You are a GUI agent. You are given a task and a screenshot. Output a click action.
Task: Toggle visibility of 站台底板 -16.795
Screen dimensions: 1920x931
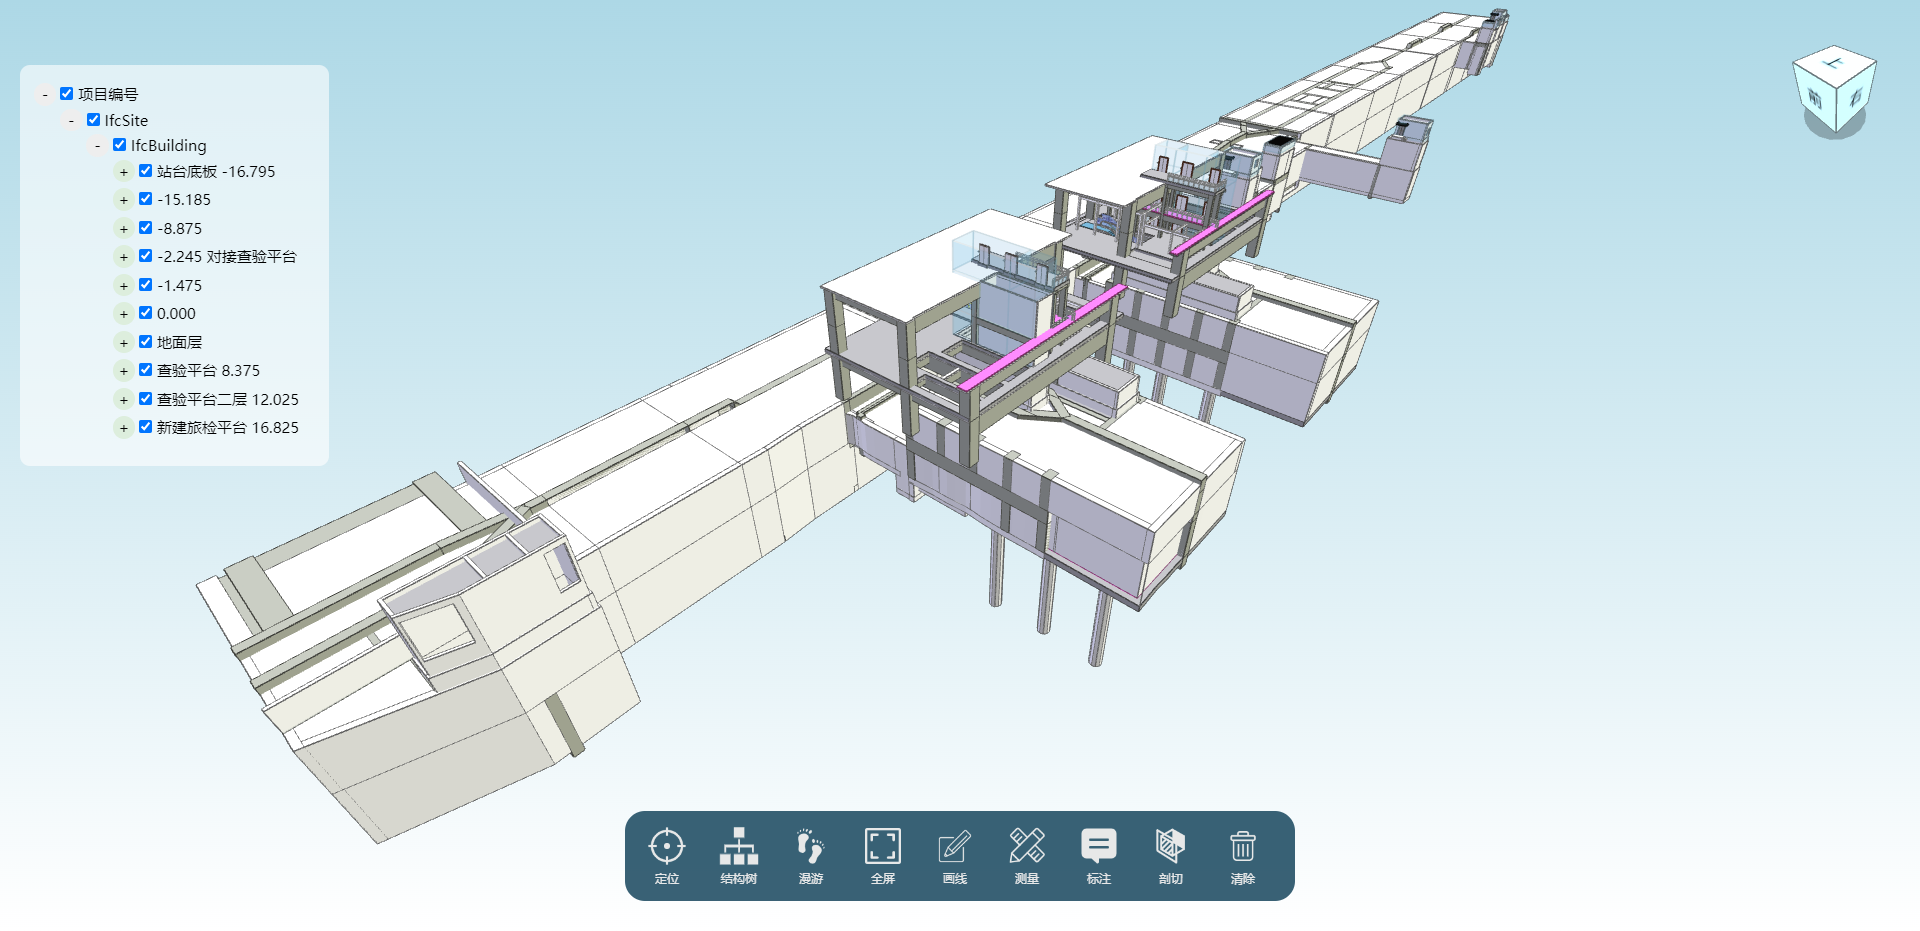pos(146,171)
